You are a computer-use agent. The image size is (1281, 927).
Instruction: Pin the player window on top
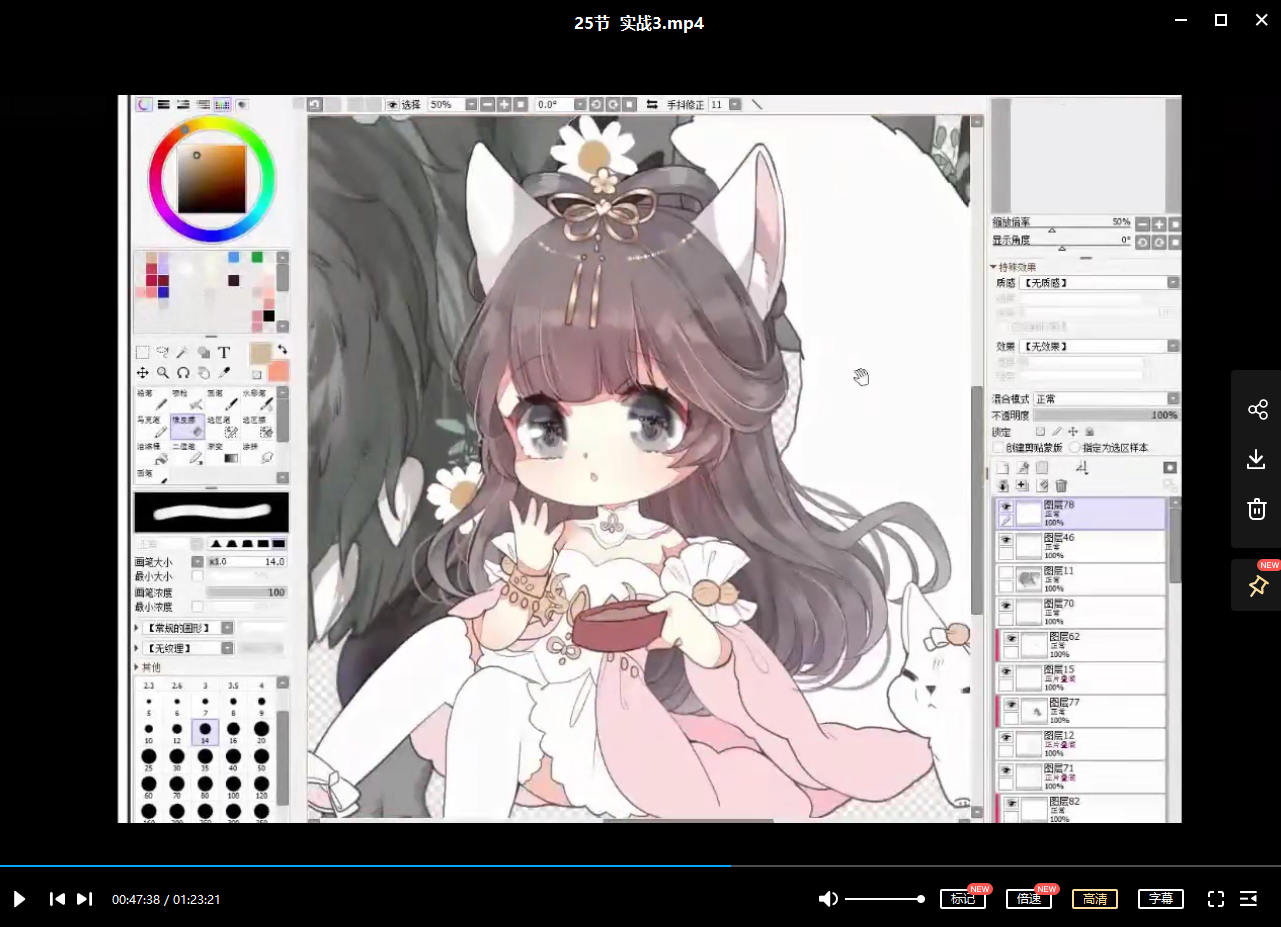click(1257, 586)
